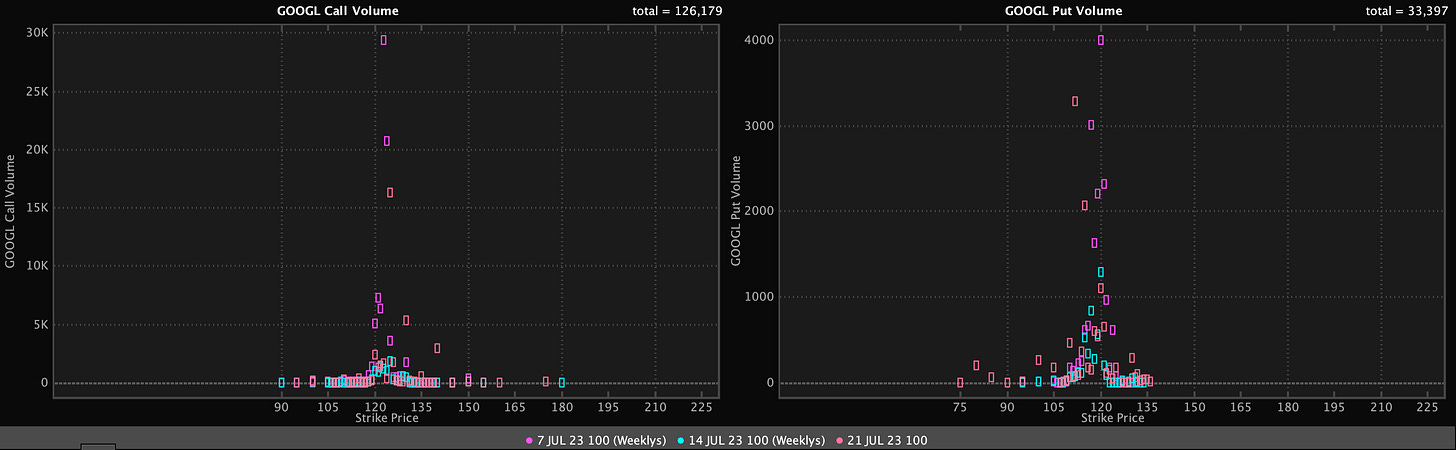1456x450 pixels.
Task: Select the cyan call marker at strike 180
Action: pos(562,382)
